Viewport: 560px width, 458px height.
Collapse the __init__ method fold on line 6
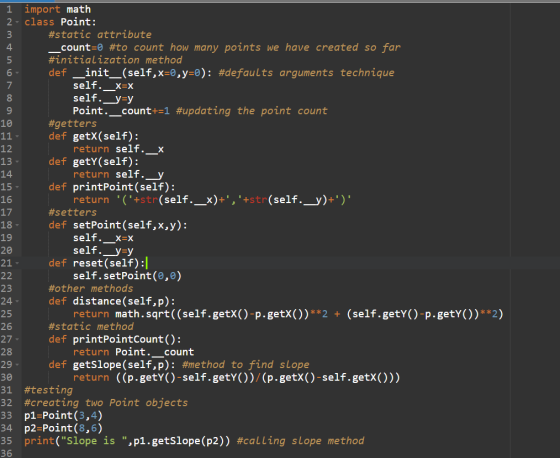click(17, 73)
